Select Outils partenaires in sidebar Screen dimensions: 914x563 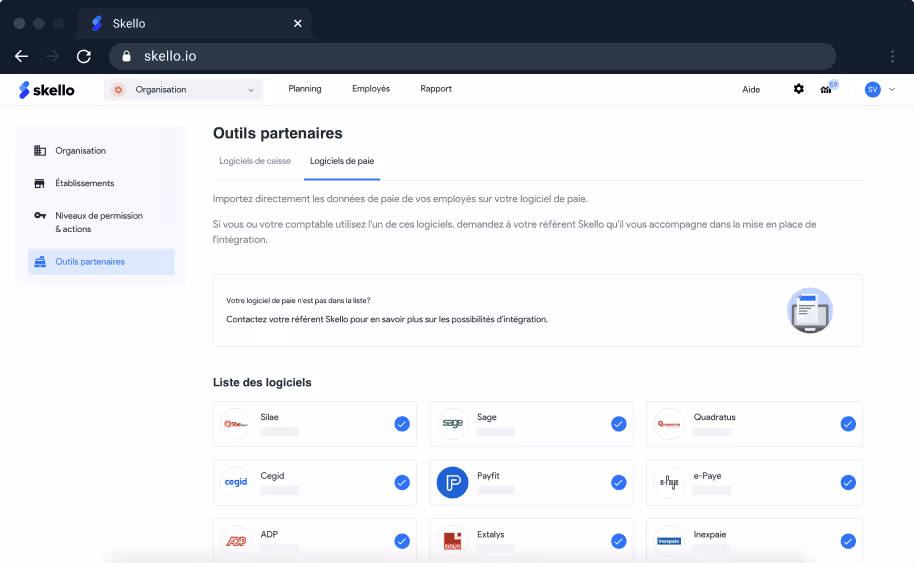tap(101, 262)
